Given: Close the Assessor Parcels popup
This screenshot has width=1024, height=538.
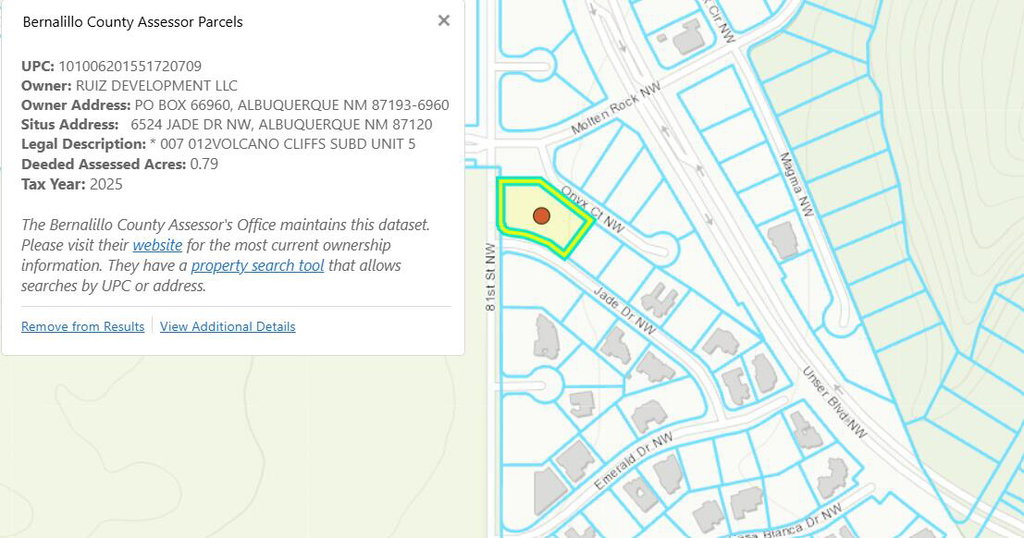Looking at the screenshot, I should (x=444, y=20).
